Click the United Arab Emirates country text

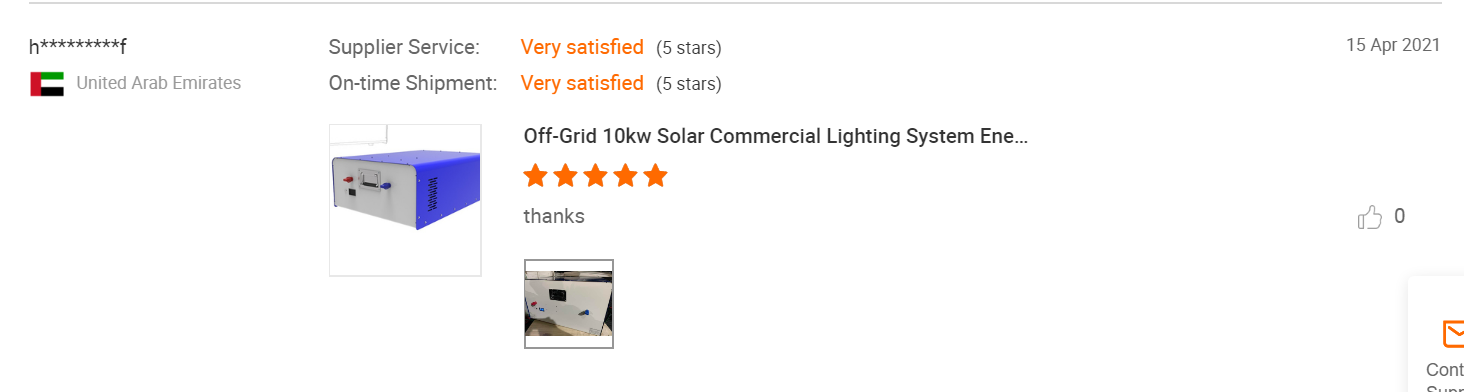coord(159,83)
